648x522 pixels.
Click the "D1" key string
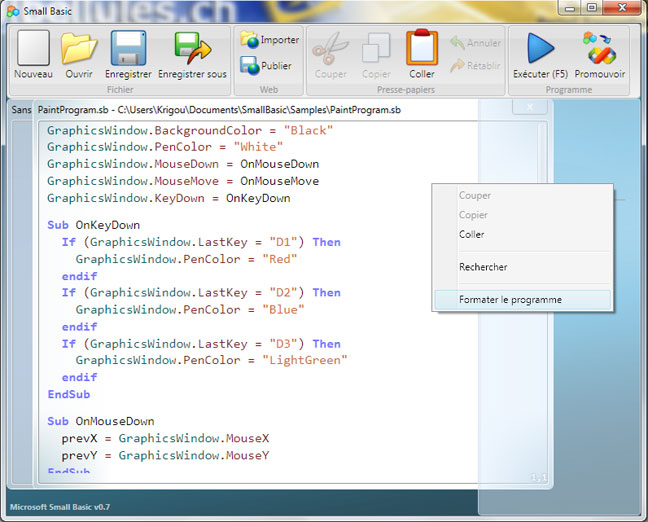[x=283, y=242]
